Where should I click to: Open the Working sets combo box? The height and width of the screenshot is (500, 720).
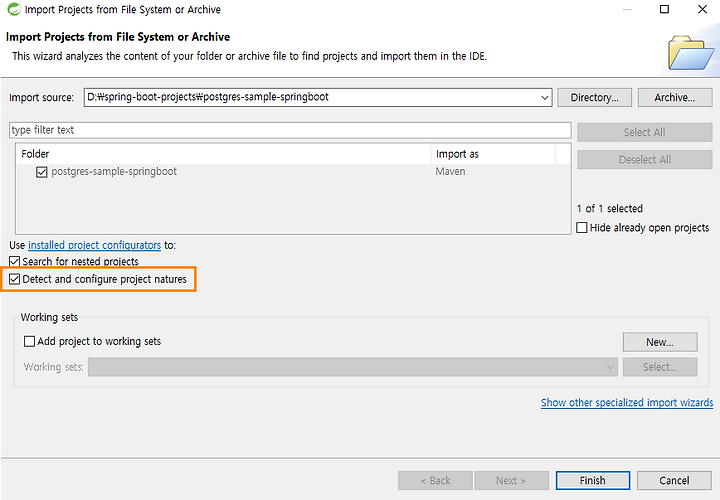[353, 367]
